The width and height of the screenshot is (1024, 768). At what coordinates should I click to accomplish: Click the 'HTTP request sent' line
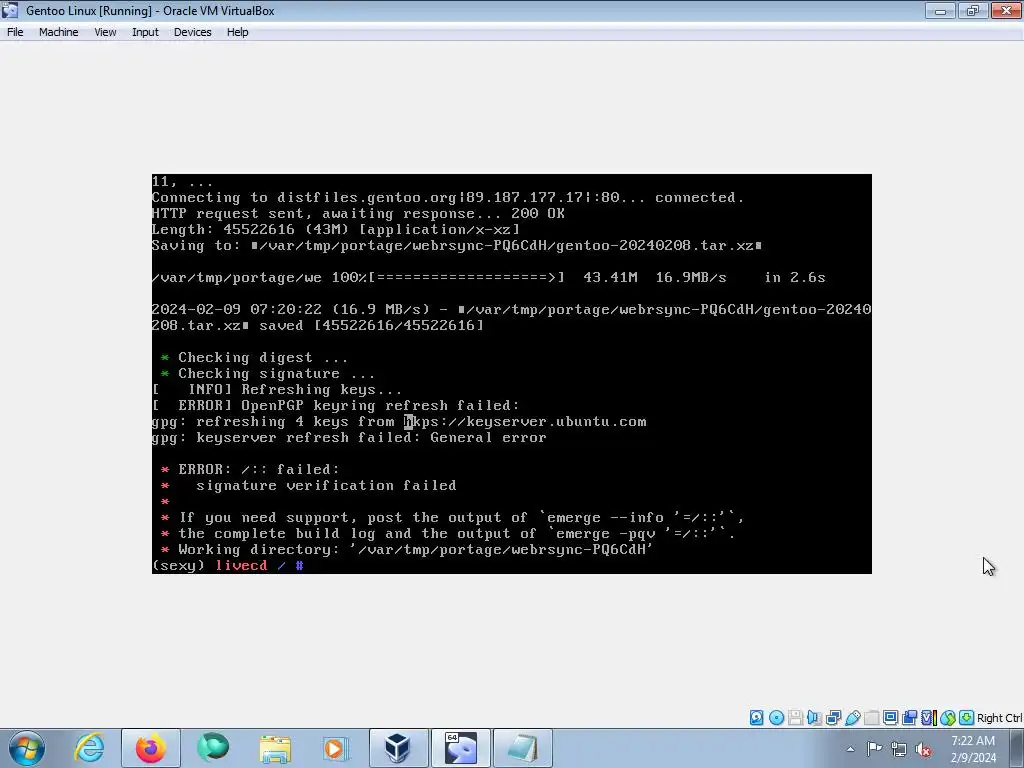(x=358, y=214)
